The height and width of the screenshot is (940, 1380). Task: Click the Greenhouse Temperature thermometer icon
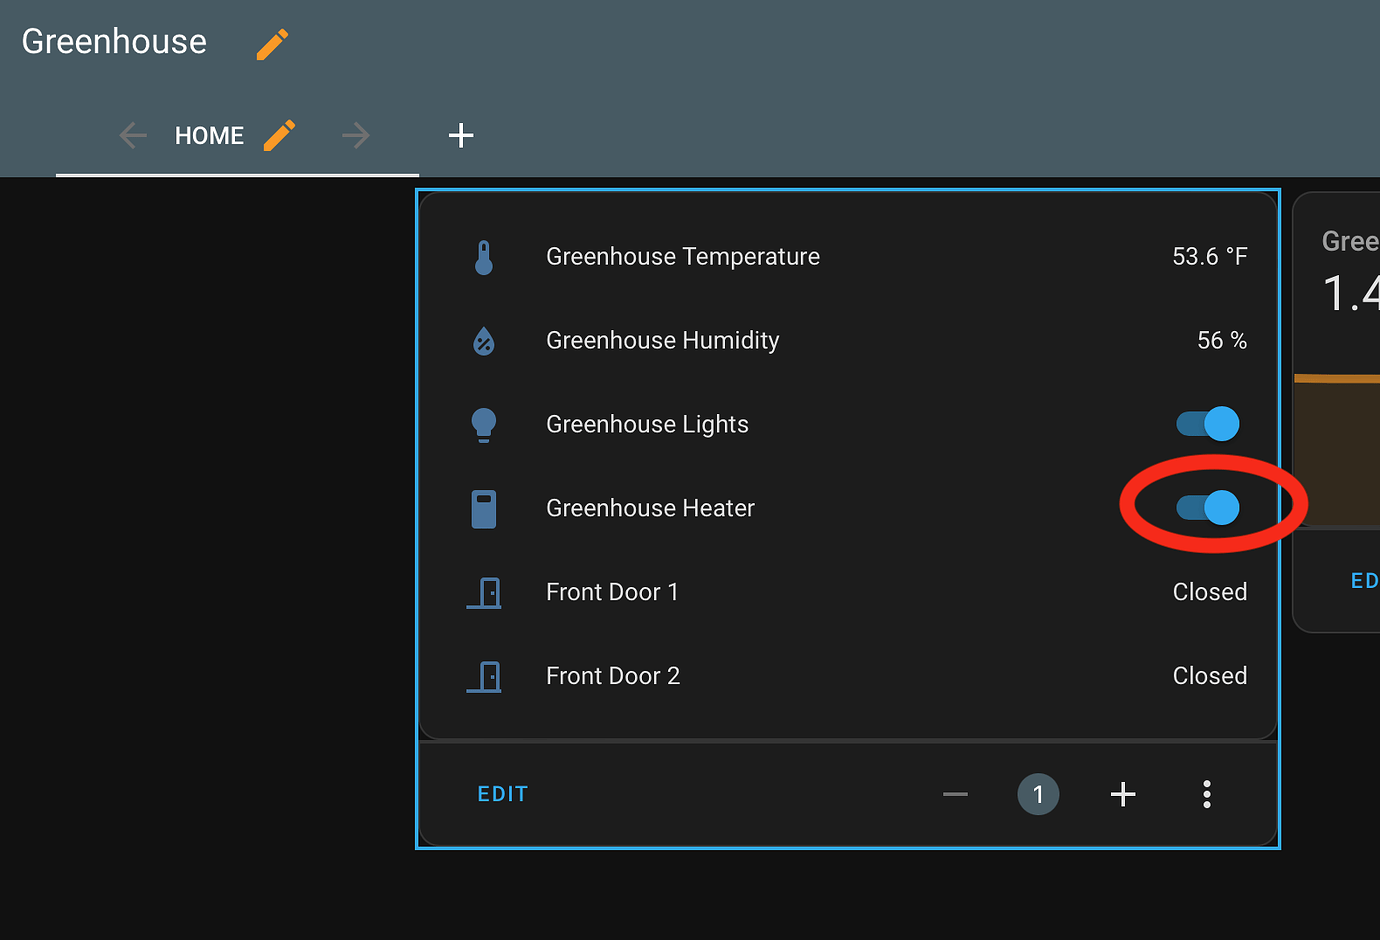click(x=484, y=257)
